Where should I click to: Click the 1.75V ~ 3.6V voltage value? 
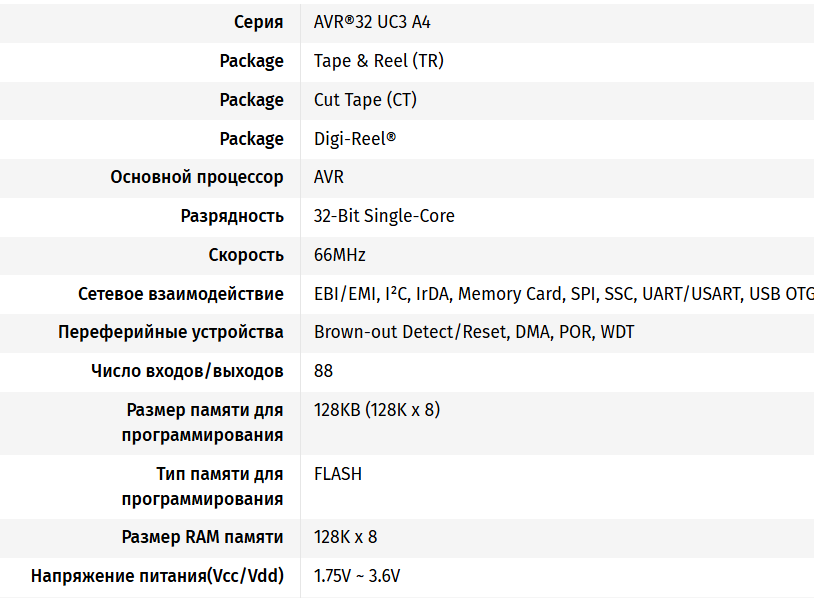[x=357, y=576]
